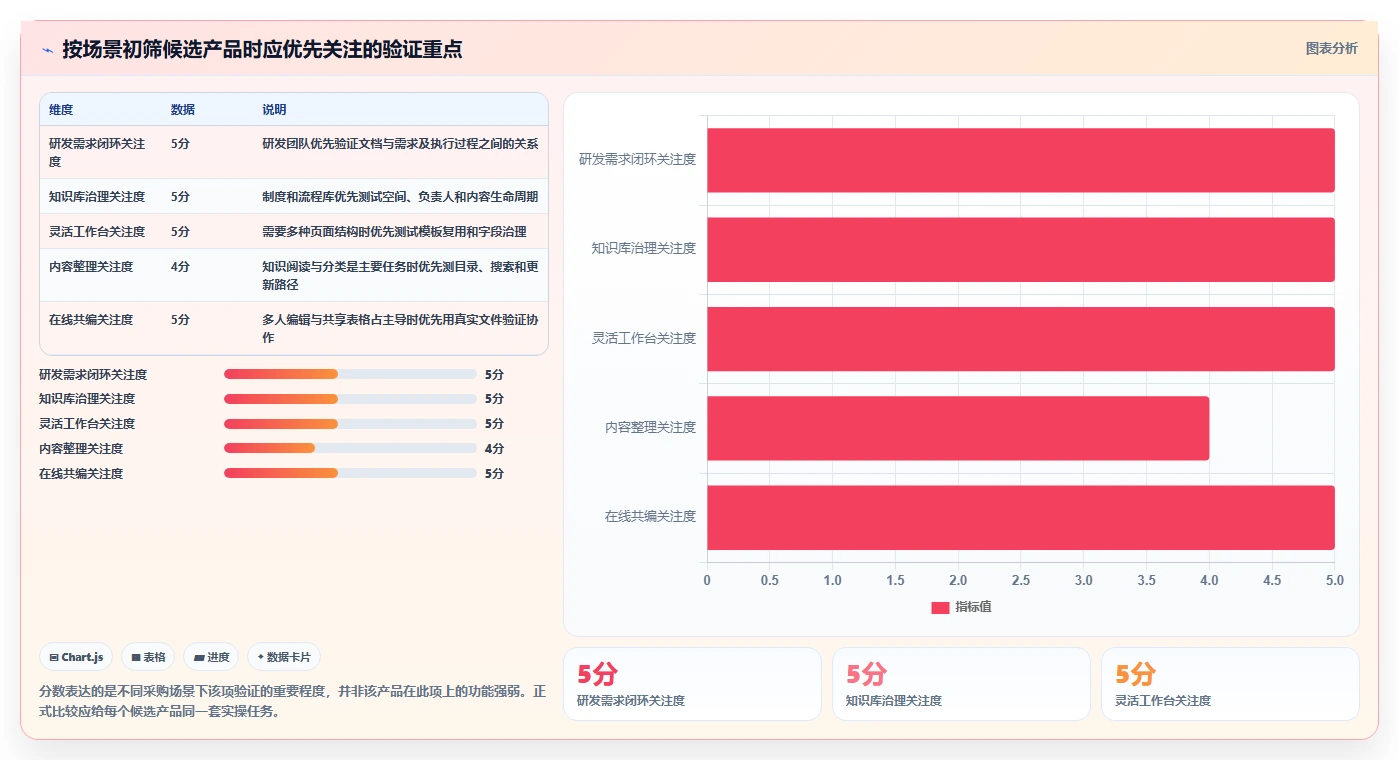
Task: Click description 研发团队优先验证文档与需求及执行过程之间的关系
Action: [400, 144]
